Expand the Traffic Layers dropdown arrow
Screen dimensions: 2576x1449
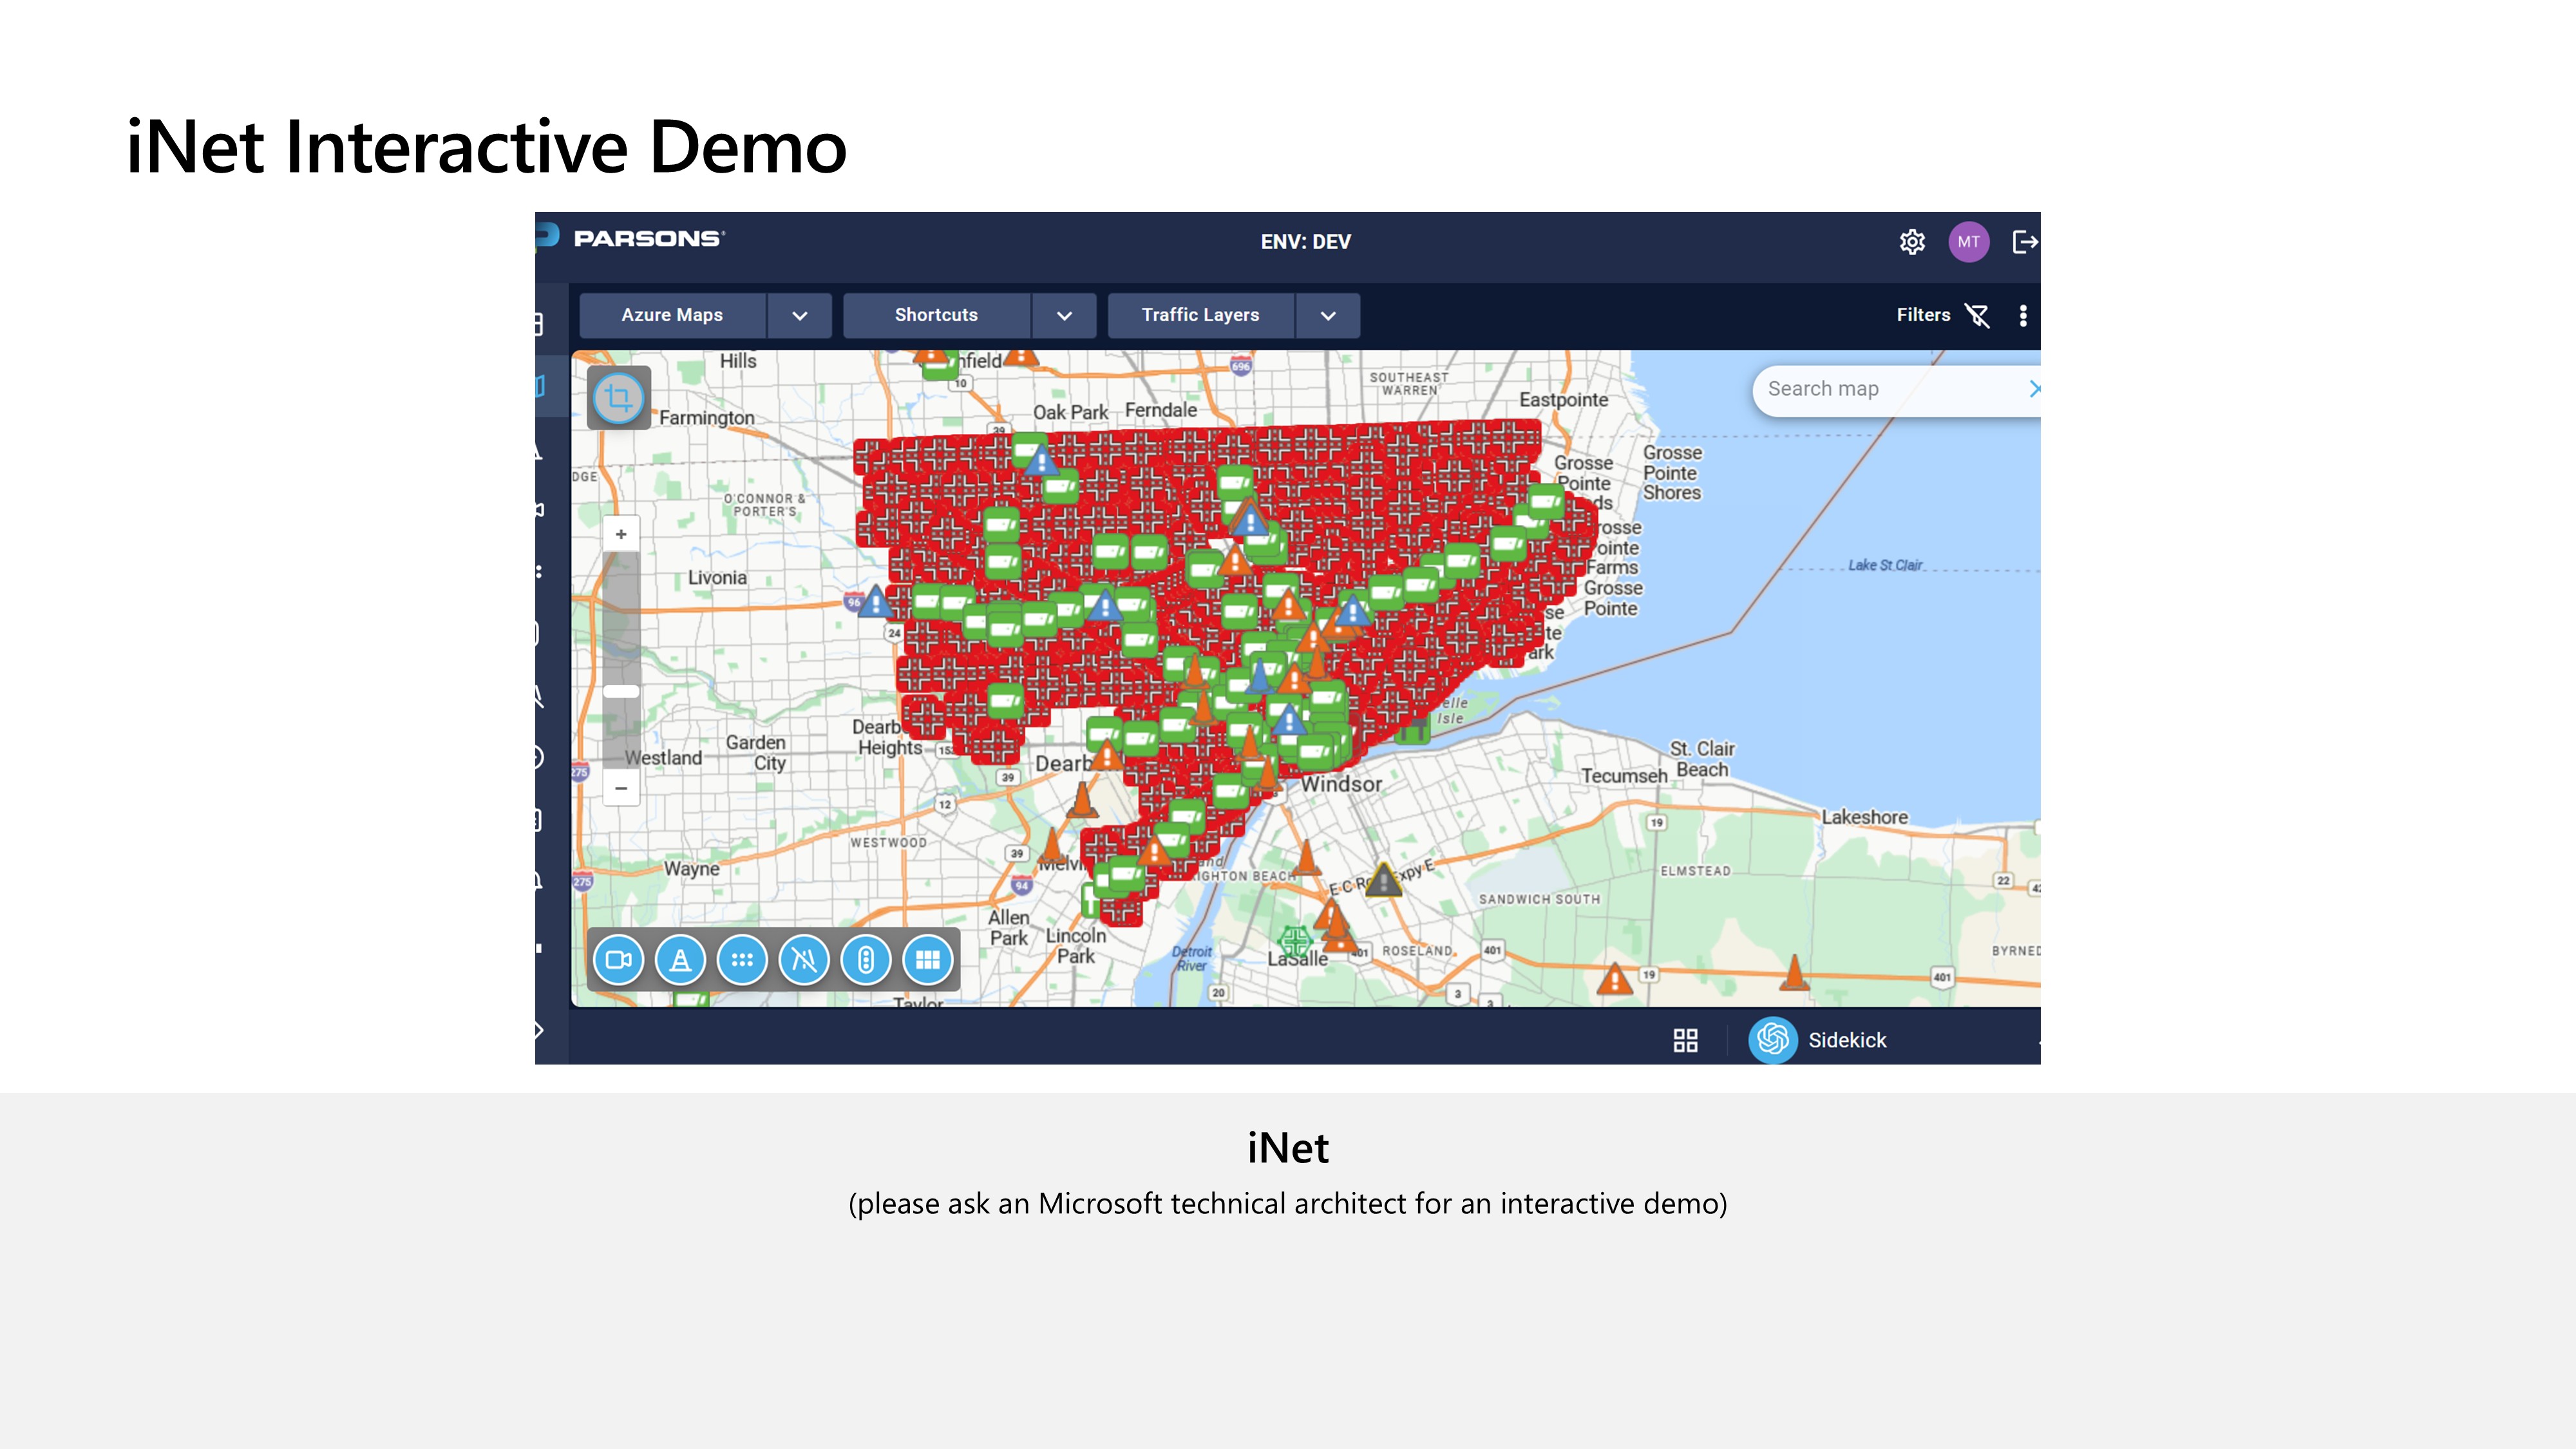(1328, 315)
